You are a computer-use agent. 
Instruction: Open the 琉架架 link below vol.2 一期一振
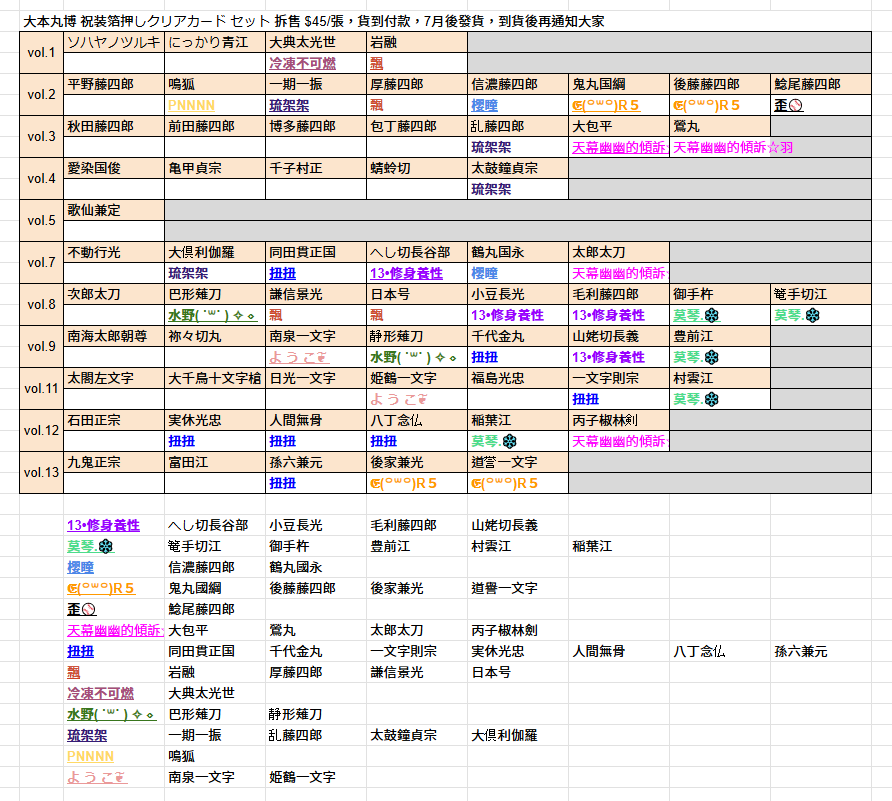tap(289, 105)
